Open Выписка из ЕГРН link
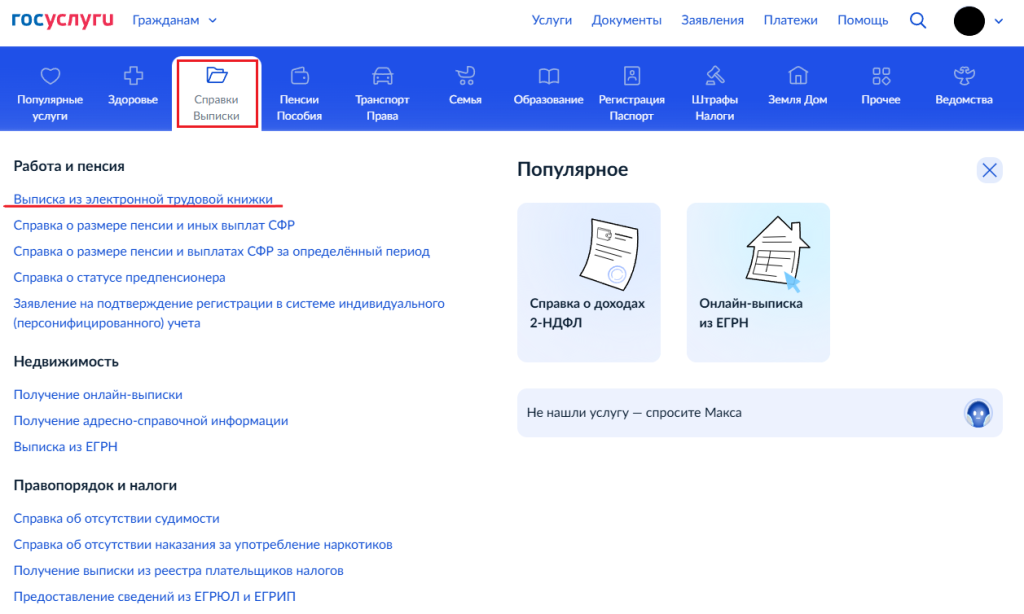The width and height of the screenshot is (1024, 614). [65, 447]
